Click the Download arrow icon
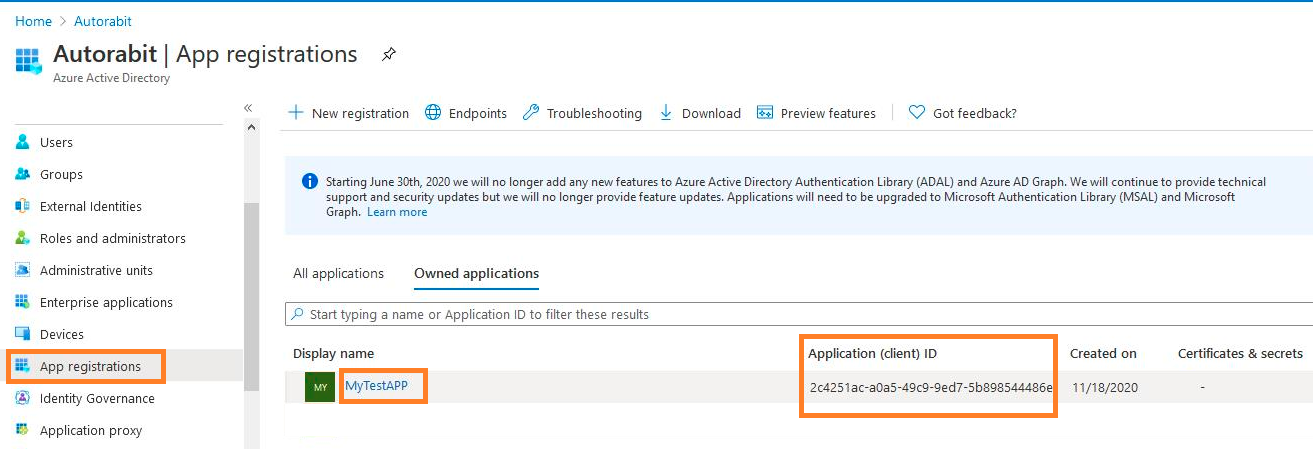This screenshot has width=1313, height=449. click(x=666, y=113)
